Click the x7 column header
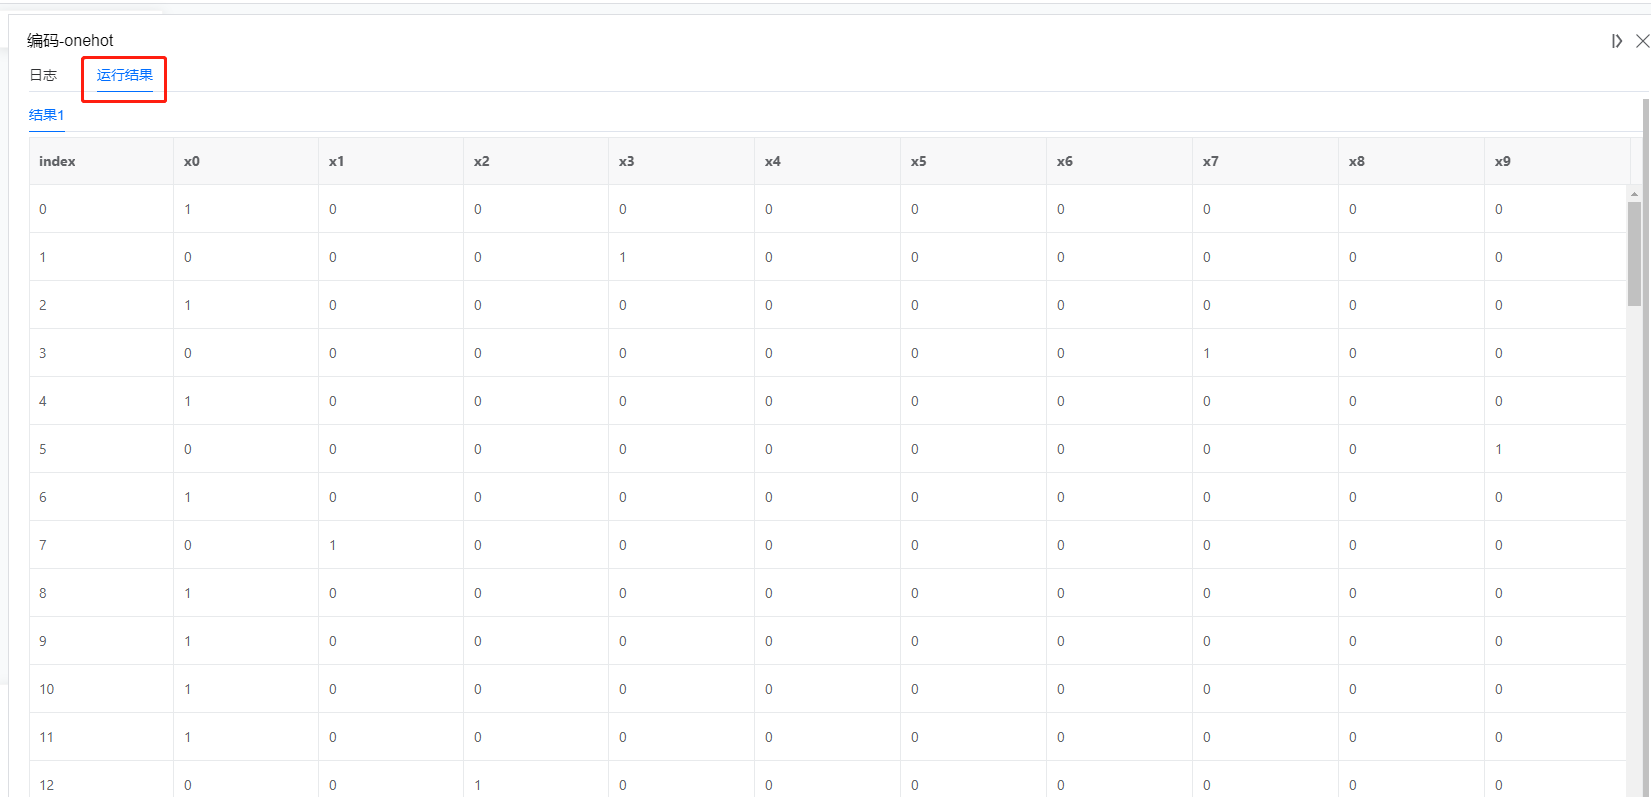This screenshot has height=797, width=1651. point(1265,161)
